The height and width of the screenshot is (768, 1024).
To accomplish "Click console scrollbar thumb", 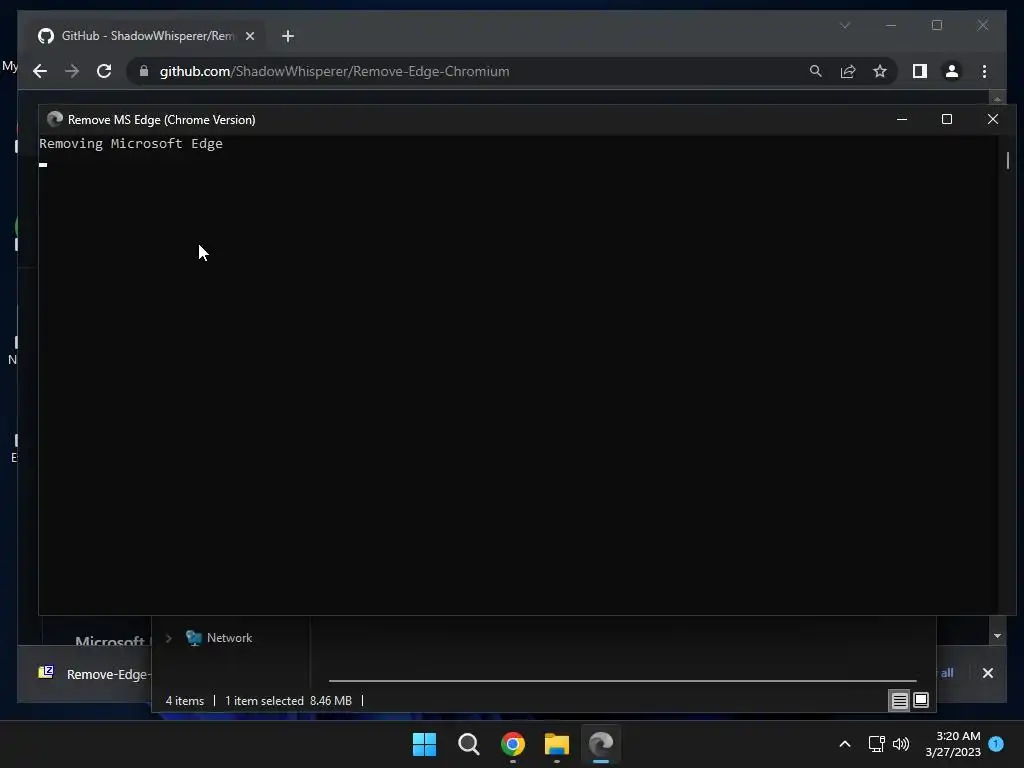I will [1008, 160].
